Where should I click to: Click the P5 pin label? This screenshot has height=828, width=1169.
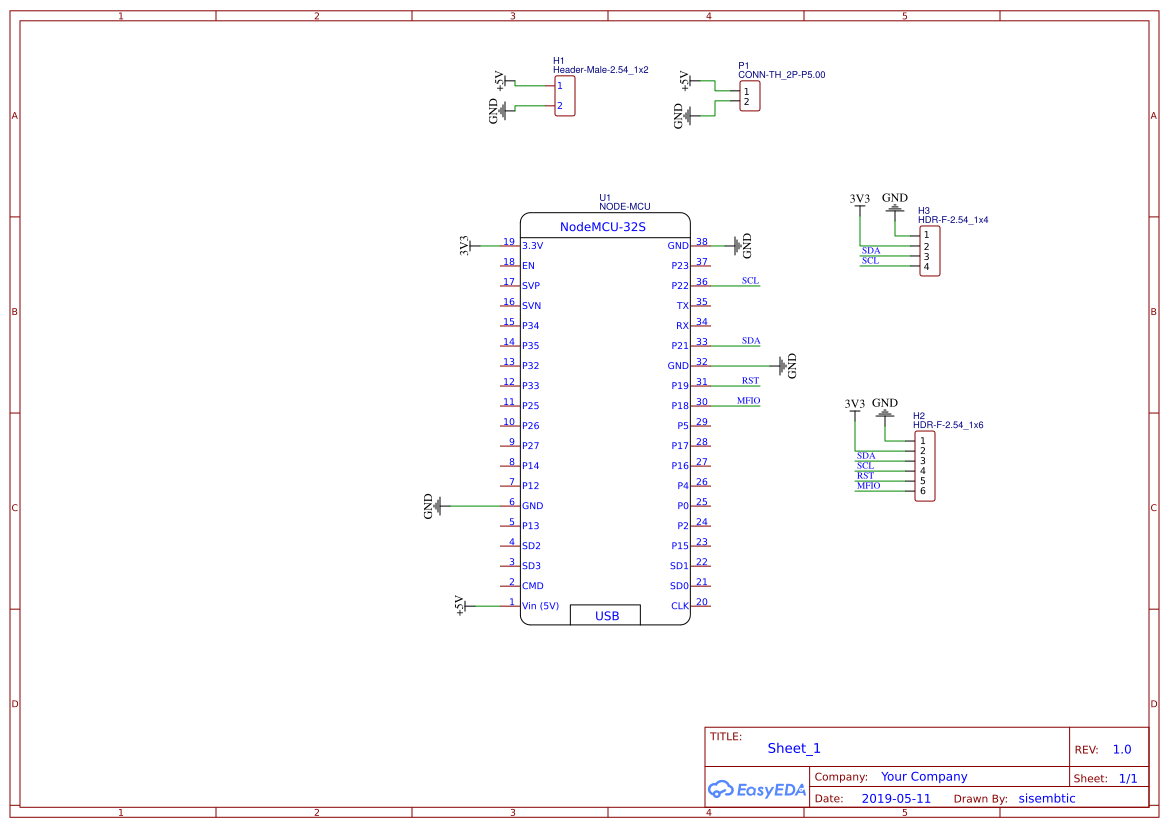pyautogui.click(x=683, y=426)
